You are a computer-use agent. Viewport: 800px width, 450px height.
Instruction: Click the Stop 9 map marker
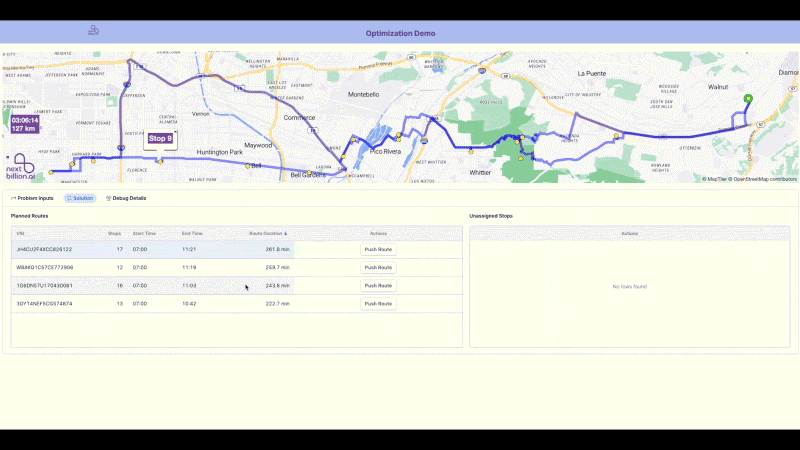[x=160, y=162]
